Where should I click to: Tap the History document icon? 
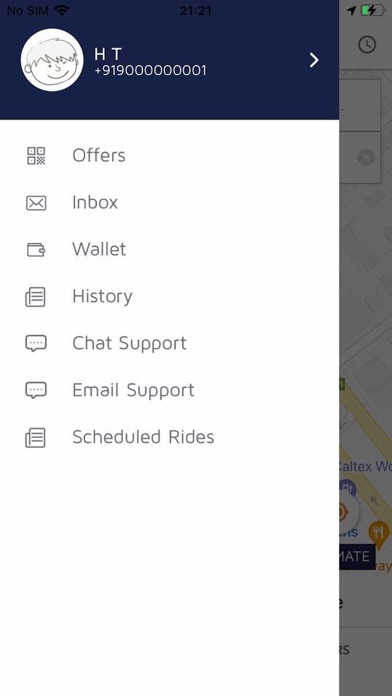tap(36, 297)
